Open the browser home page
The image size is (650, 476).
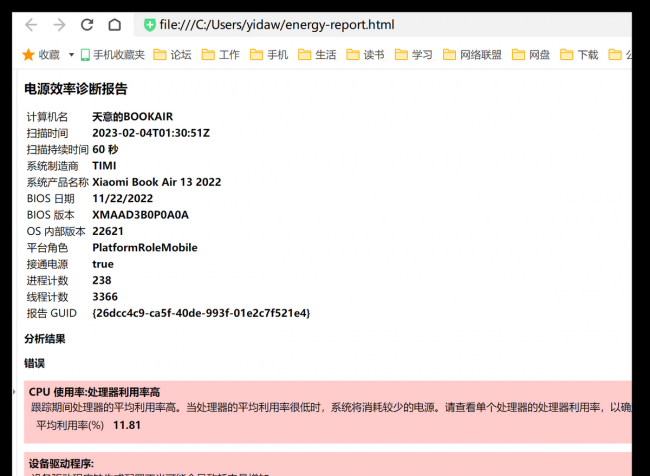coord(115,25)
